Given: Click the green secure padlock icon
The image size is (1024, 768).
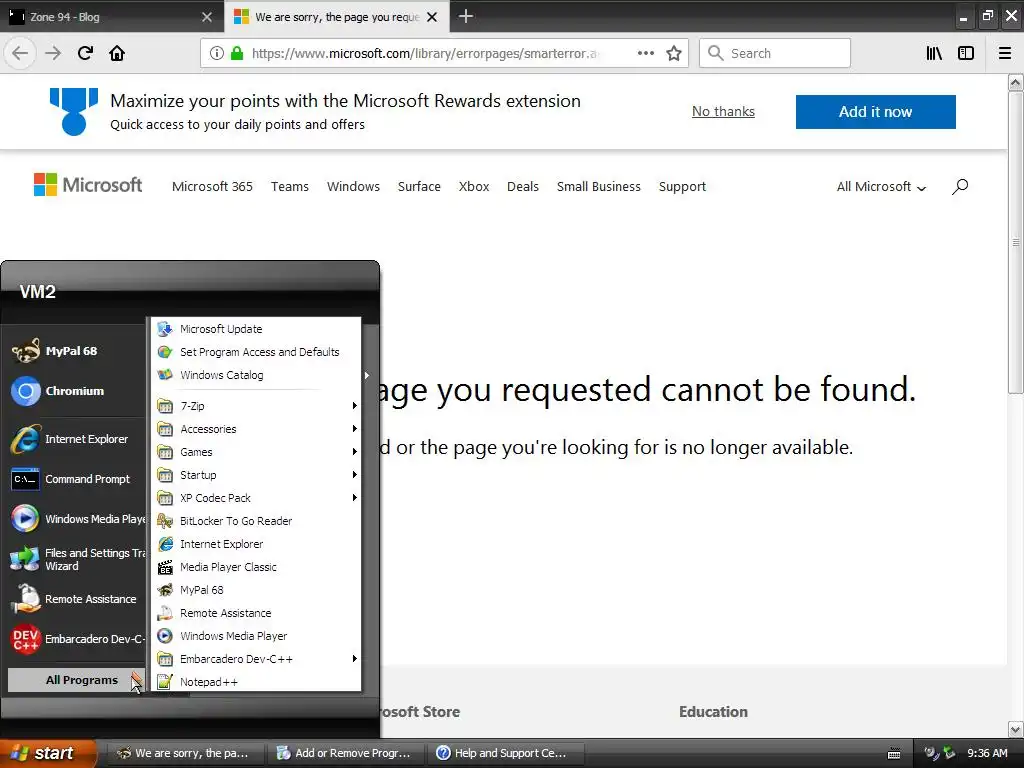Looking at the screenshot, I should click(x=237, y=53).
